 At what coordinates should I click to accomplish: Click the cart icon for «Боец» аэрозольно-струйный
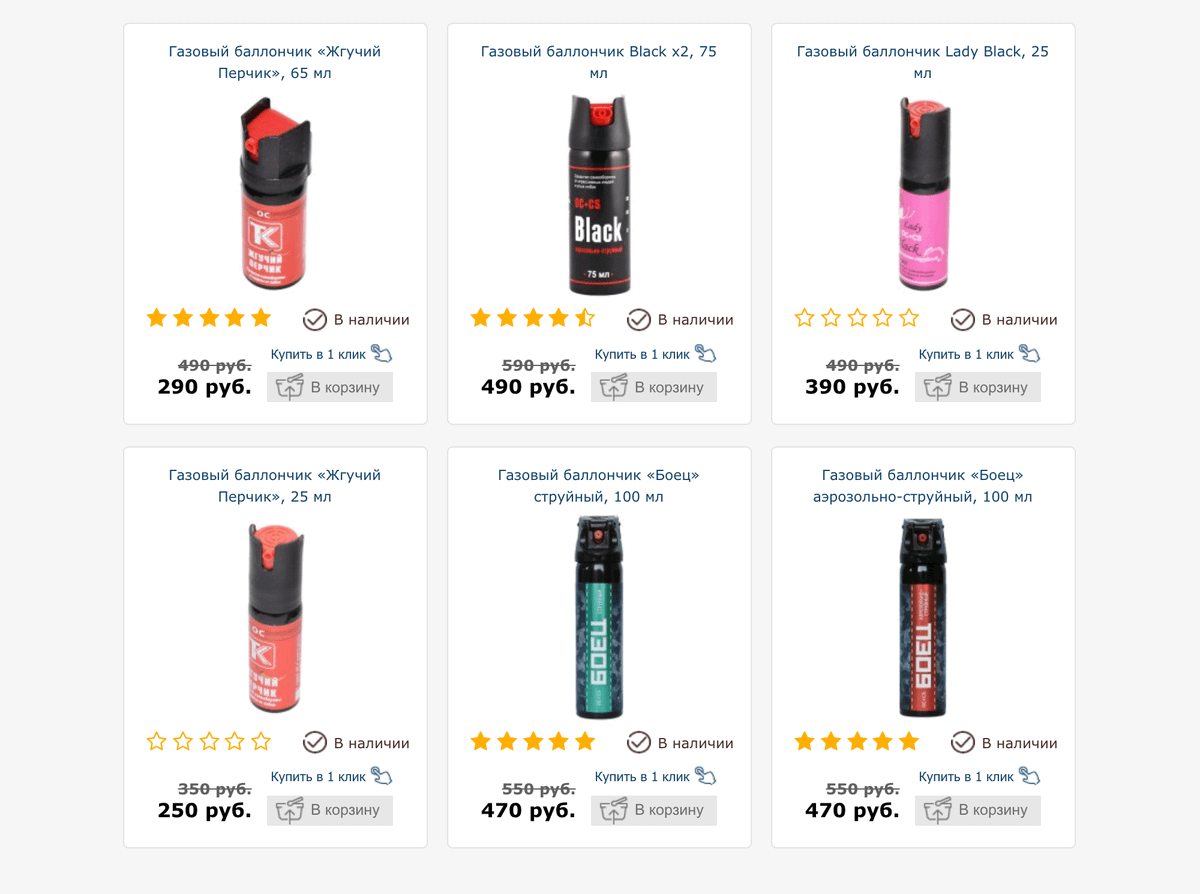click(x=937, y=810)
